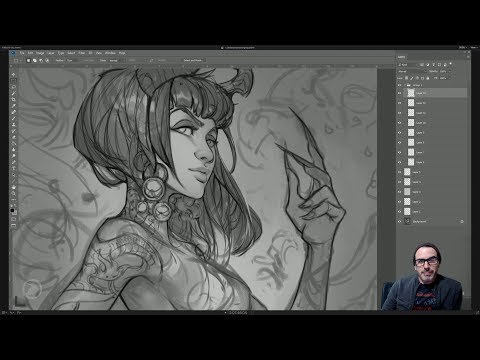Open the Window menu
The image size is (480, 360).
[110, 53]
